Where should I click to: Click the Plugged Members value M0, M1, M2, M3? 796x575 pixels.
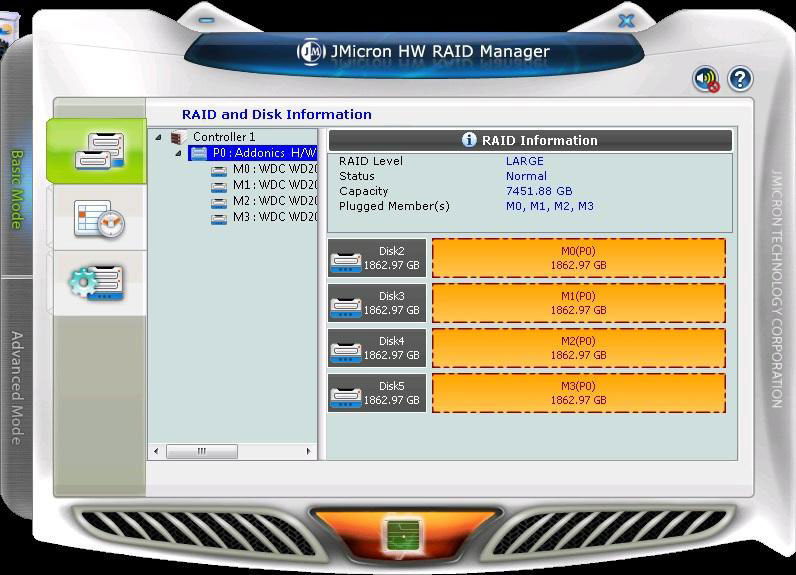coord(549,206)
